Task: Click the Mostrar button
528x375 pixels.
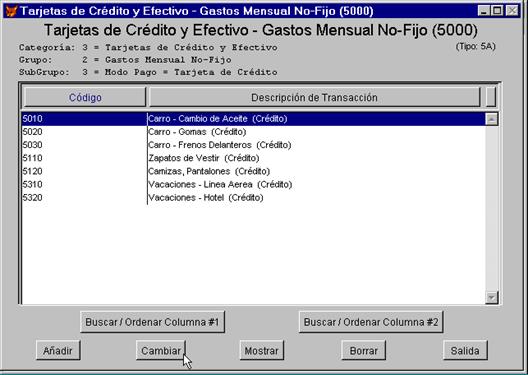Action: pyautogui.click(x=262, y=351)
